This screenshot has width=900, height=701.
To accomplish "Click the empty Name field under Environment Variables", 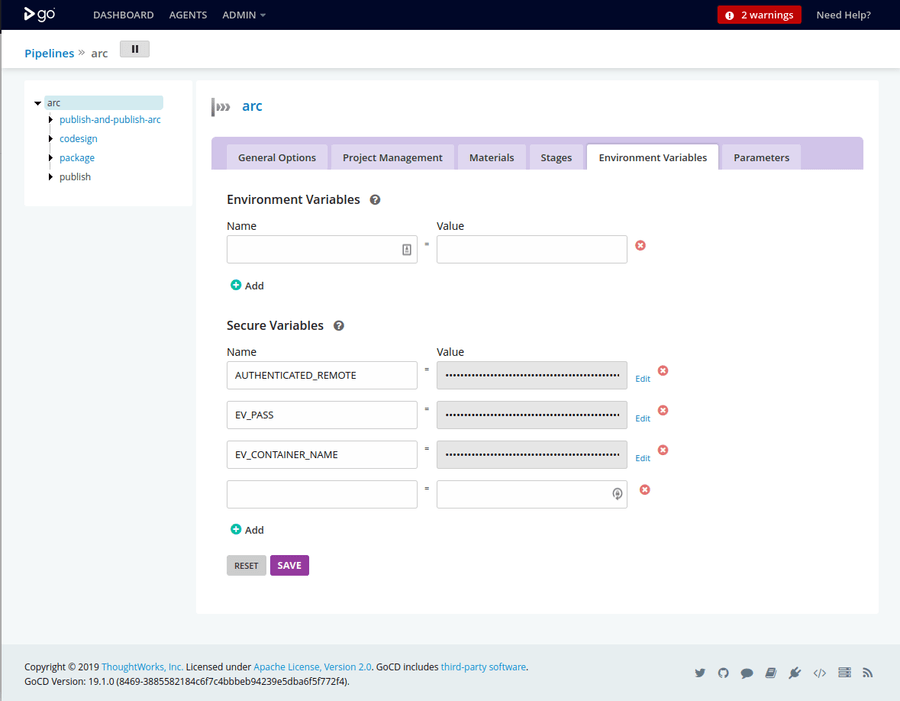I will tap(315, 249).
